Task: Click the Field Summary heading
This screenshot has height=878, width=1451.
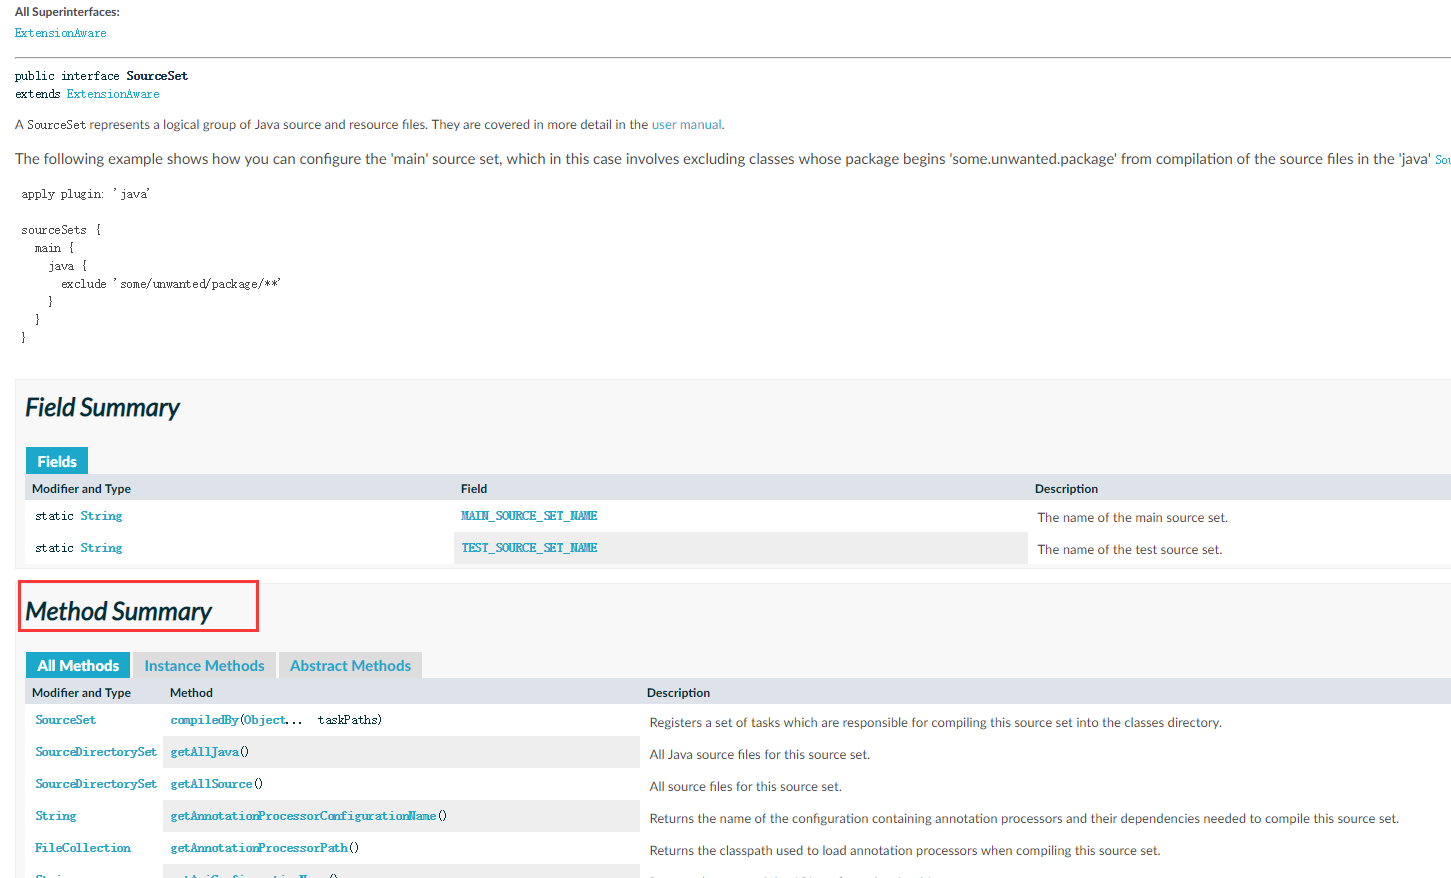Action: pos(102,408)
